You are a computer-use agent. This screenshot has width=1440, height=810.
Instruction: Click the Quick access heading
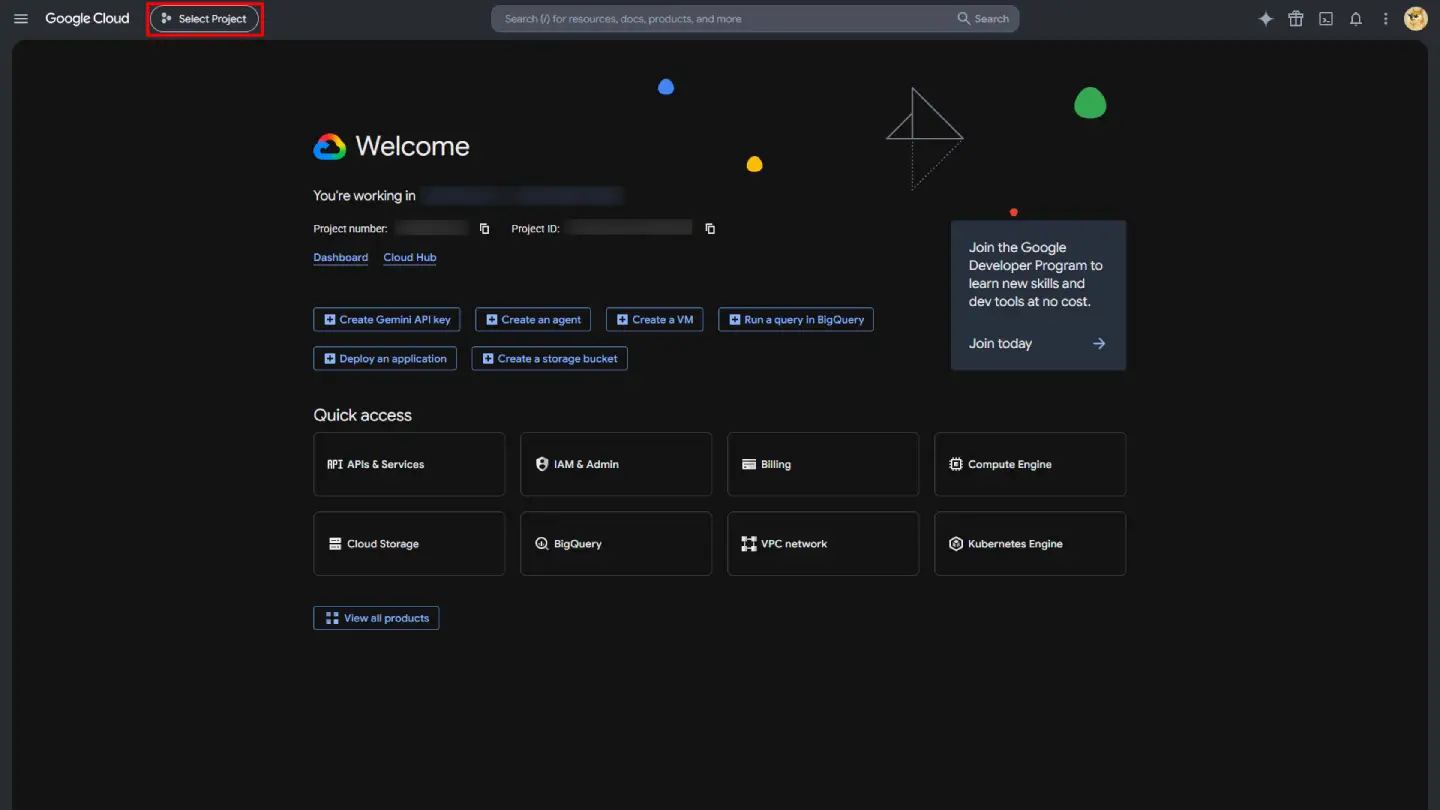362,415
